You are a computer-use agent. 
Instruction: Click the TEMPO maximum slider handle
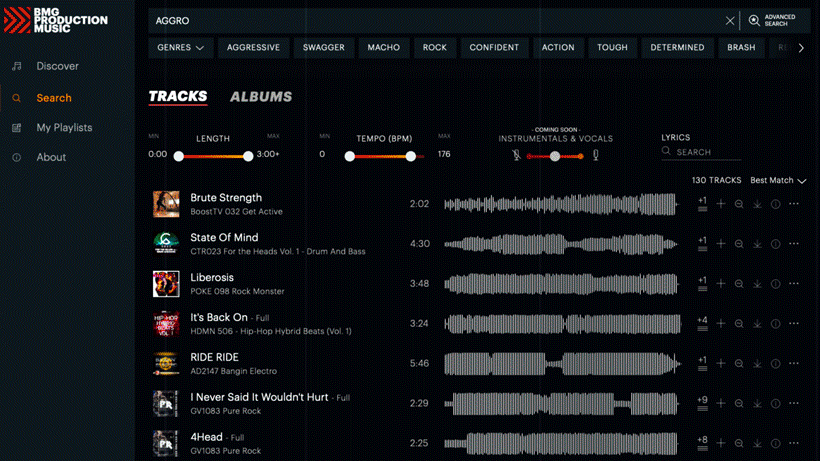411,156
